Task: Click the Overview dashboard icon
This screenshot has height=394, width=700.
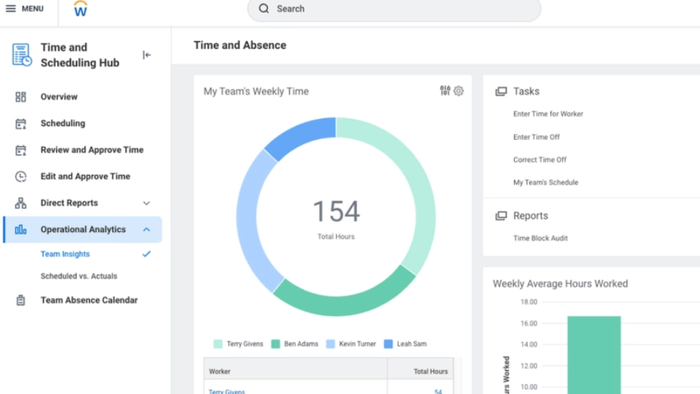Action: [x=21, y=97]
